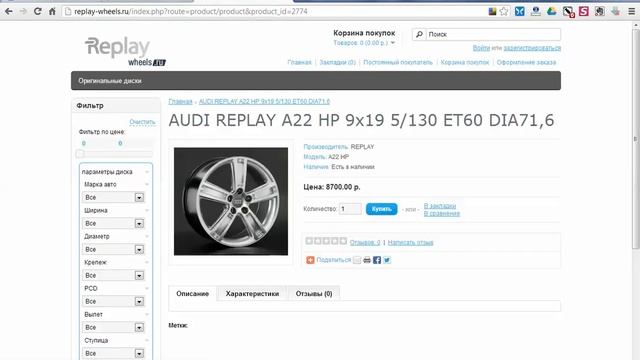Open the Ширина dropdown
The height and width of the screenshot is (360, 640).
[113, 224]
